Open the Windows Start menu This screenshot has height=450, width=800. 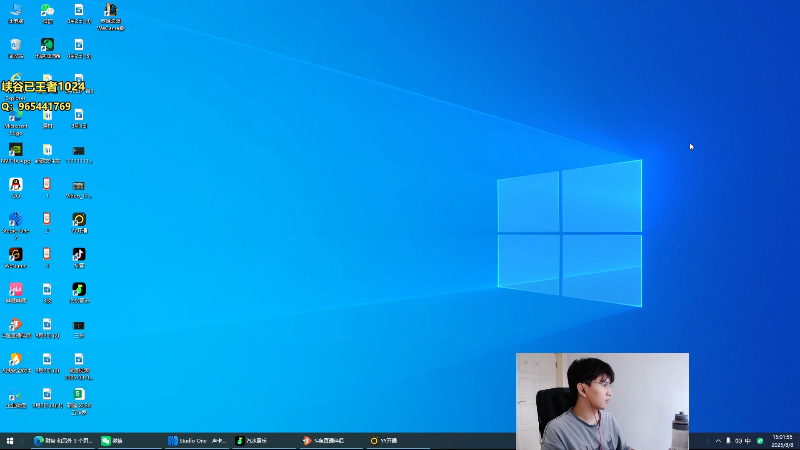click(x=10, y=441)
